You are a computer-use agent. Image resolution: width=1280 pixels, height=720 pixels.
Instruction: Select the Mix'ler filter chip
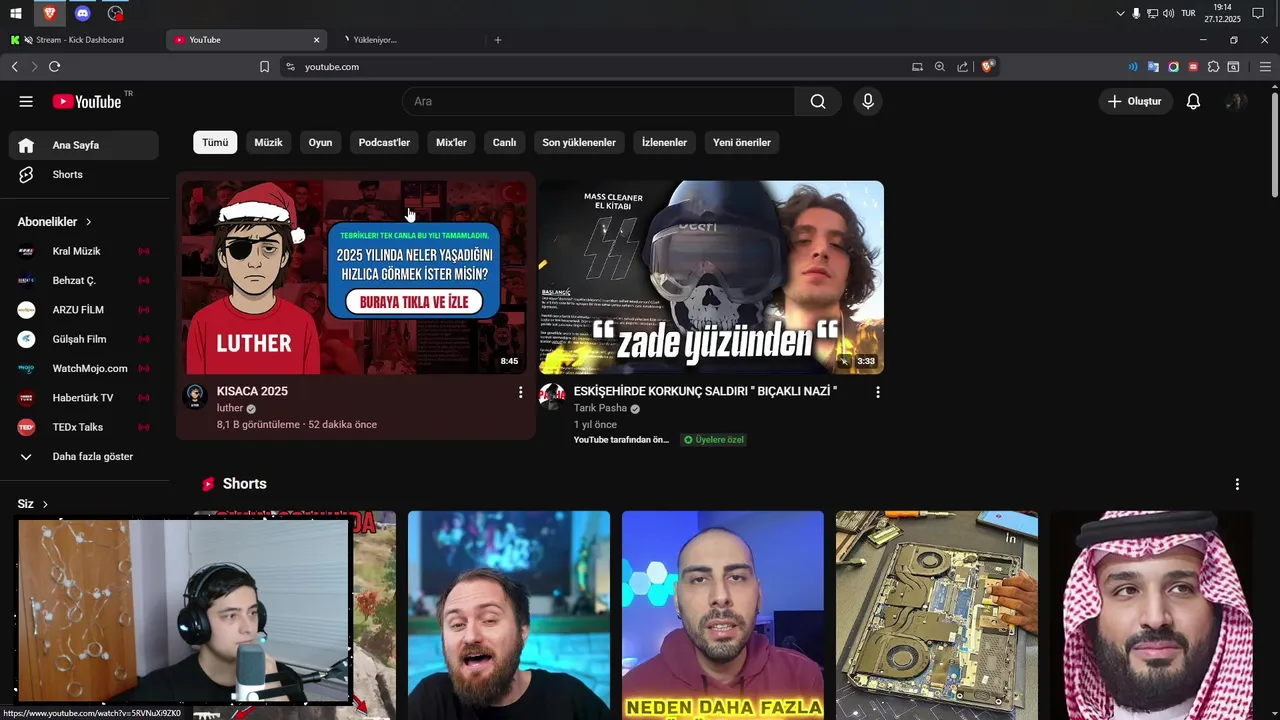[451, 143]
